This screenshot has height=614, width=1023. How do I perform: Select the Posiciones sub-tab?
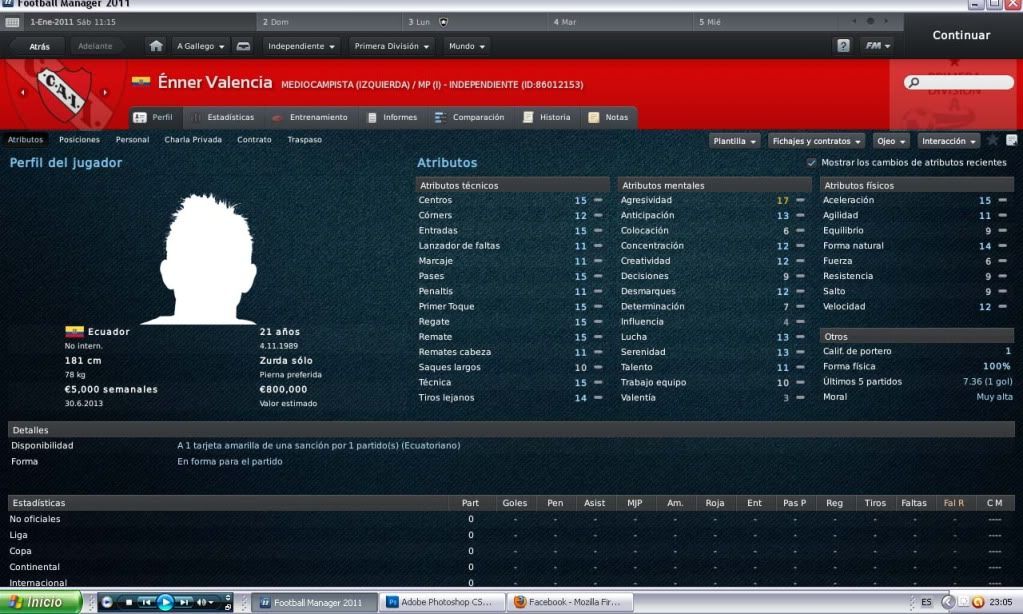[80, 140]
